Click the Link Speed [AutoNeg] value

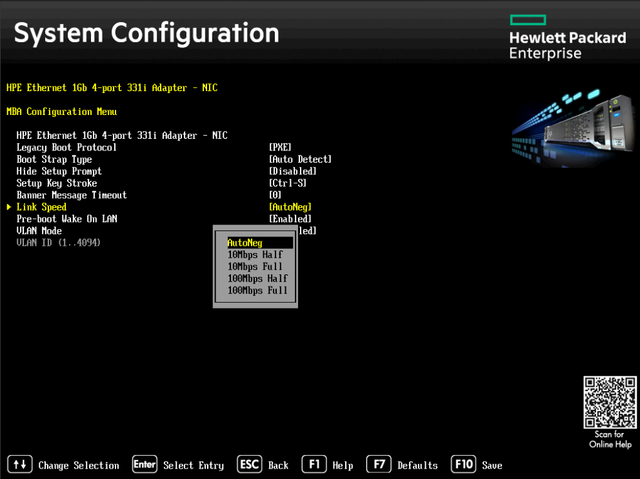290,207
